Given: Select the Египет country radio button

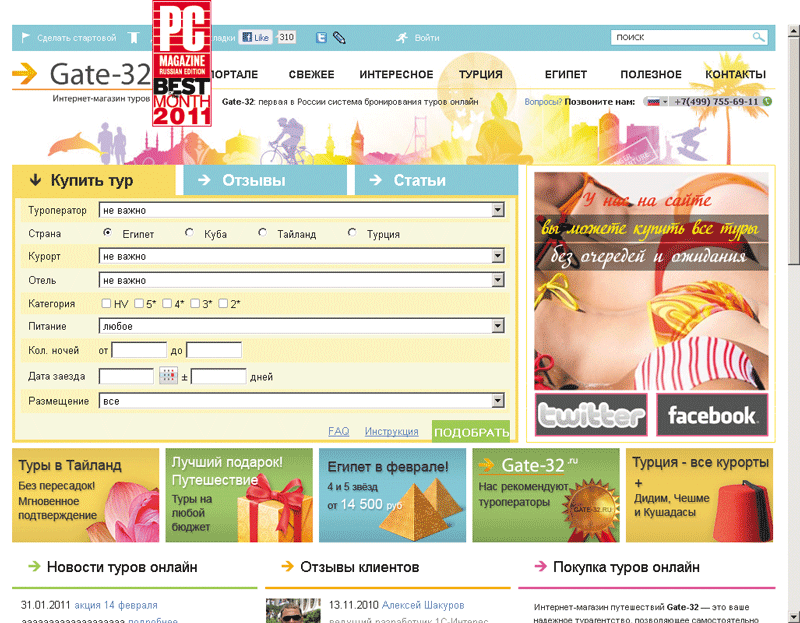Looking at the screenshot, I should click(107, 233).
